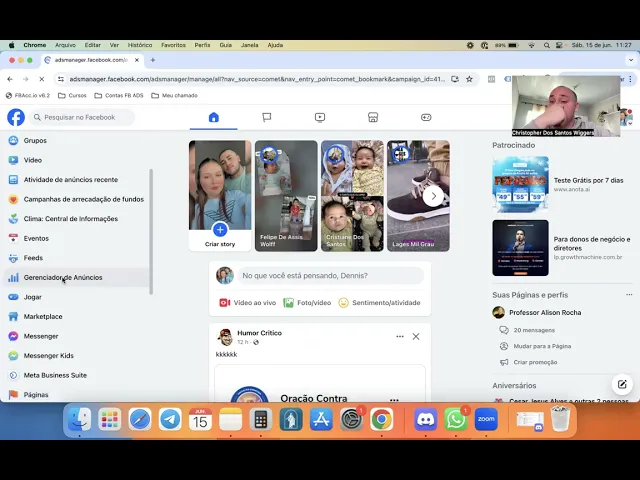
Task: Open the Video tab icon in top navigation
Action: 320,118
